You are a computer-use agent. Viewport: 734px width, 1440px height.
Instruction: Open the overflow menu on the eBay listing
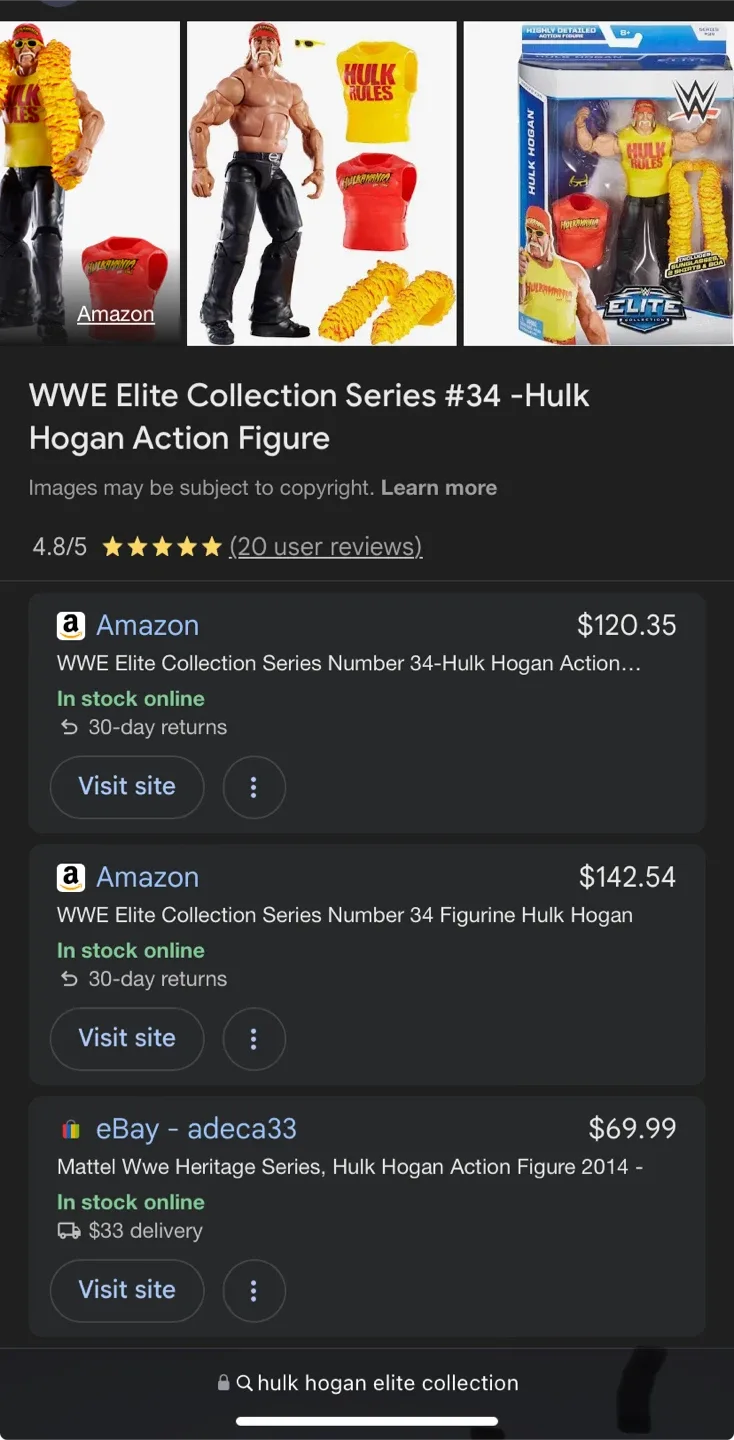click(x=254, y=1291)
